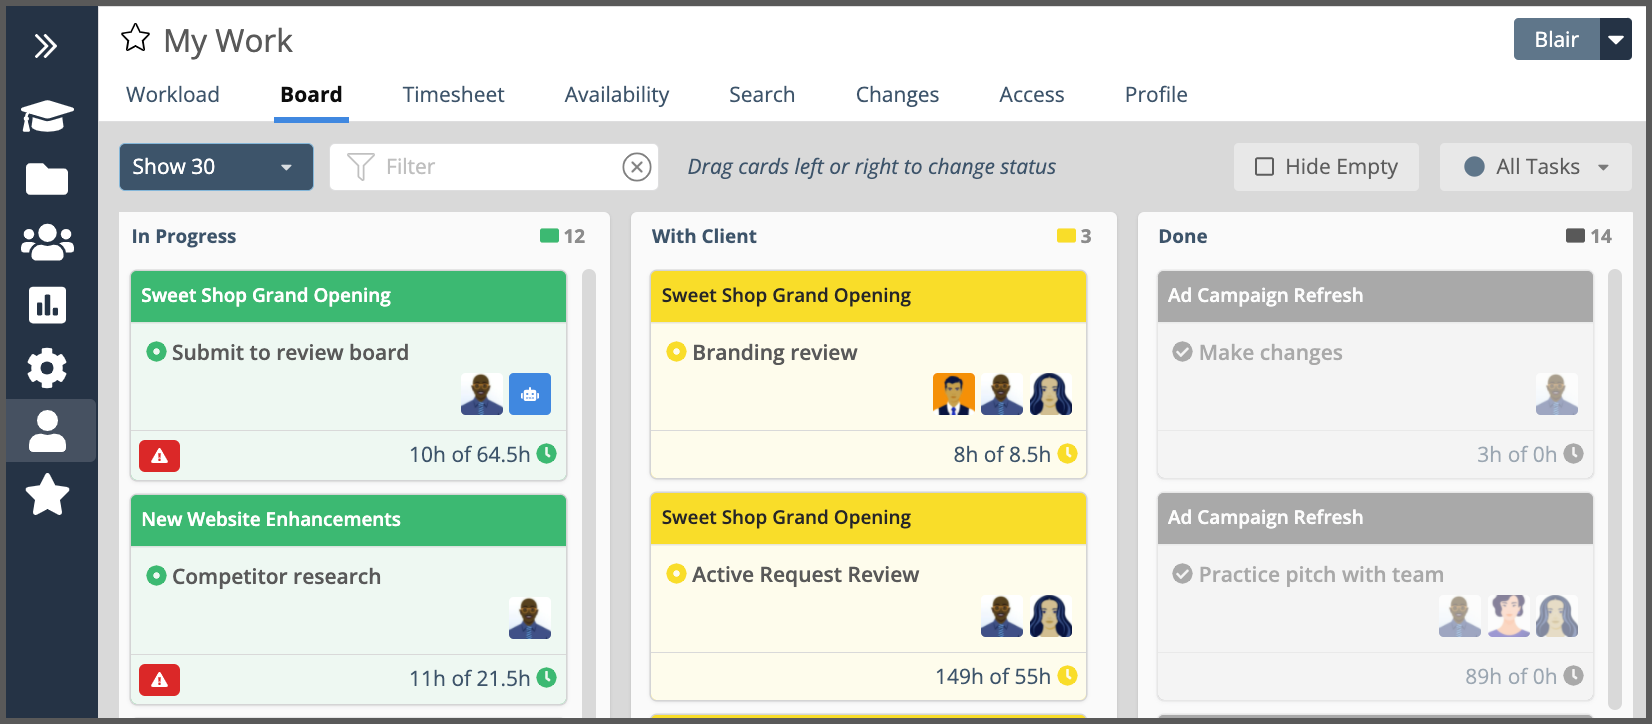This screenshot has height=724, width=1652.
Task: Click gray clock icon beside 89h of 0h
Action: tap(1573, 675)
